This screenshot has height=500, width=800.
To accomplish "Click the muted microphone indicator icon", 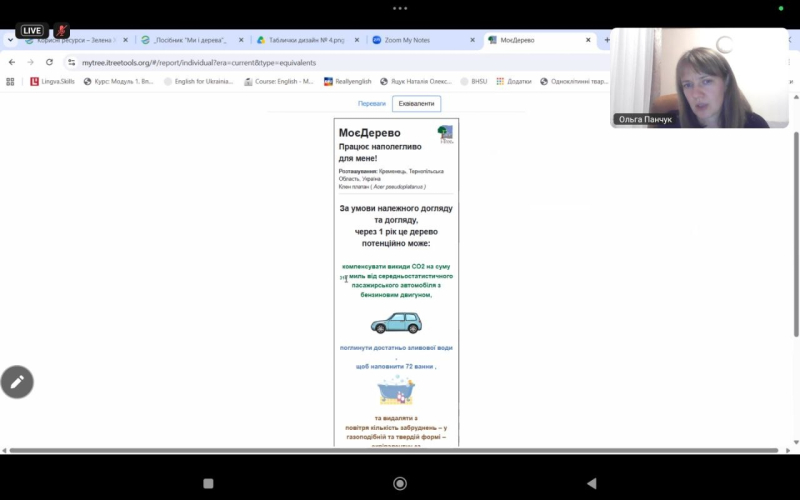I will tap(62, 31).
